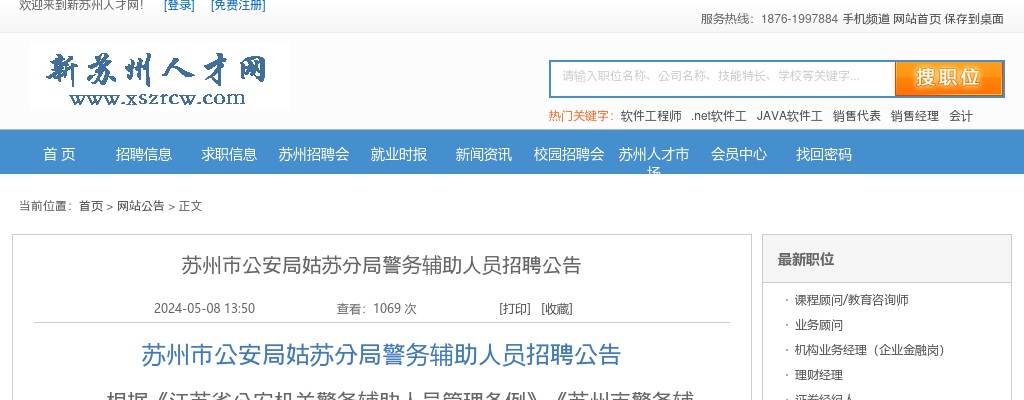Image resolution: width=1024 pixels, height=400 pixels.
Task: Go to 会员中心 page
Action: pyautogui.click(x=739, y=154)
